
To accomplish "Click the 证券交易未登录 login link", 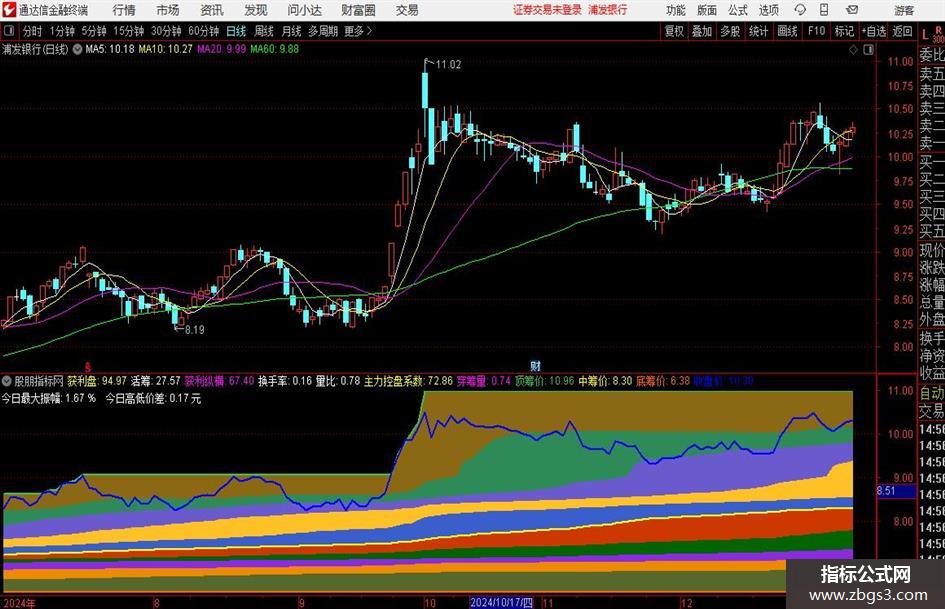I will click(x=548, y=10).
